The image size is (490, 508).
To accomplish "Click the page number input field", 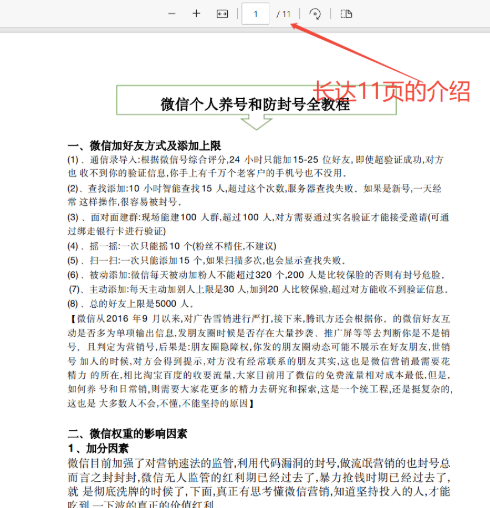I will [x=255, y=14].
